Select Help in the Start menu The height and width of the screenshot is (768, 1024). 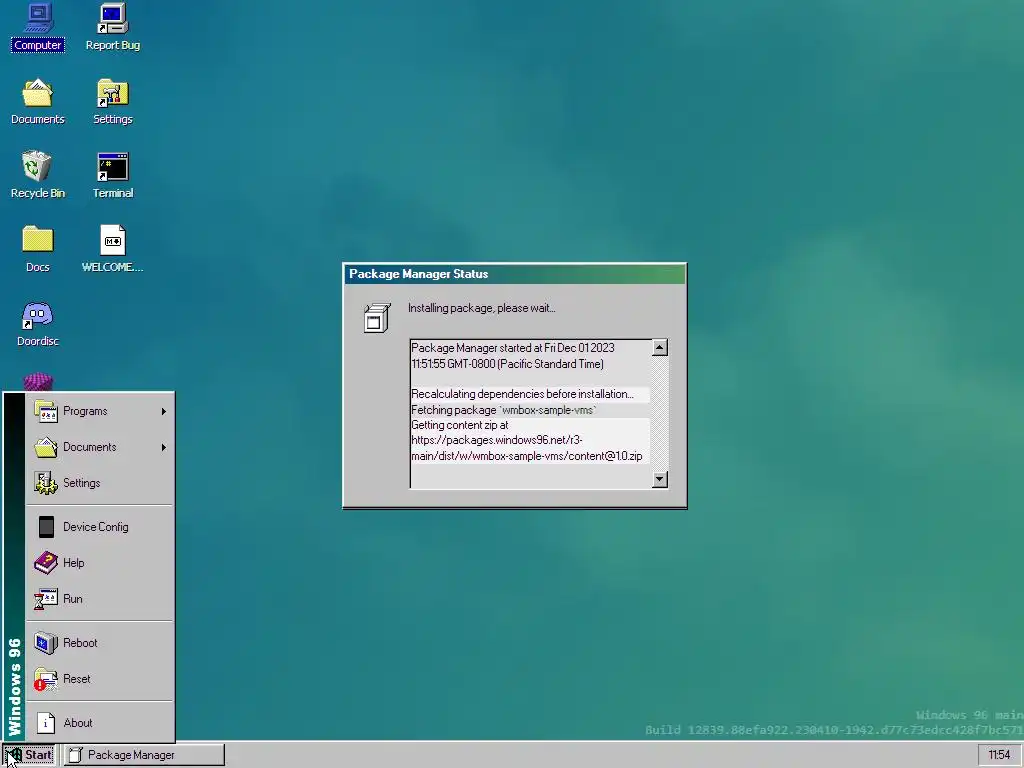[x=100, y=562]
